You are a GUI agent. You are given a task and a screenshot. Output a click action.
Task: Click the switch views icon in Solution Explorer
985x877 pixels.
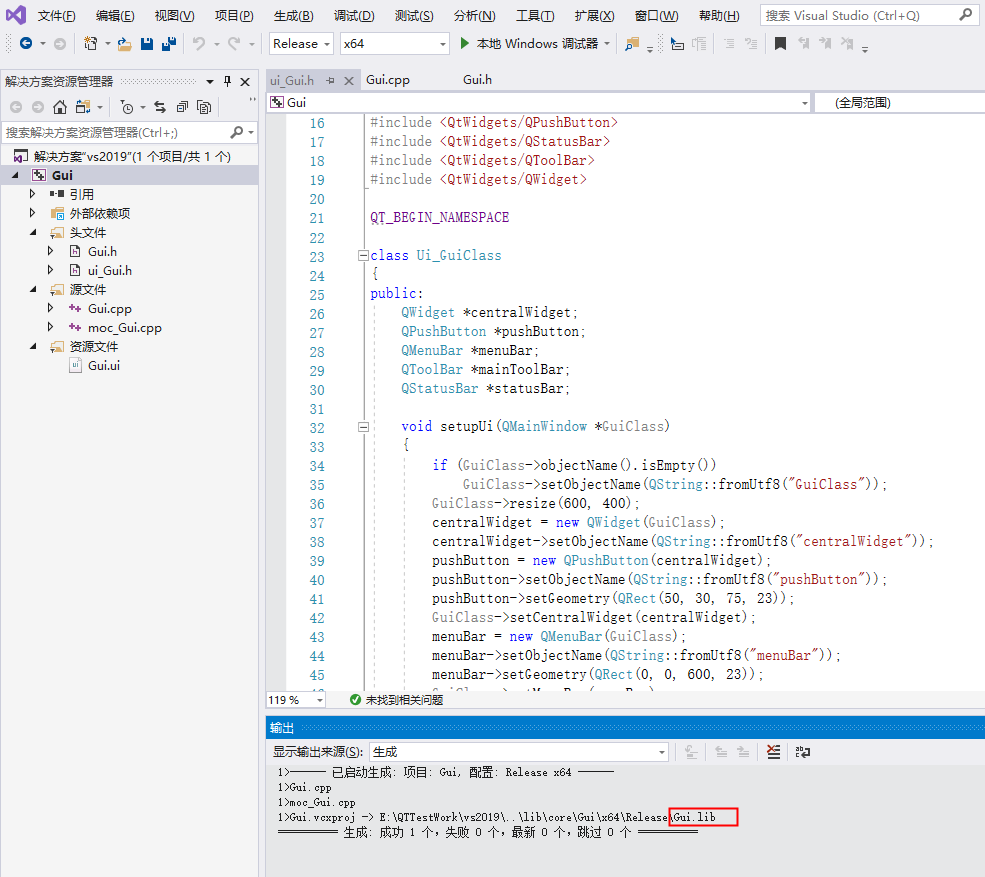pos(83,107)
